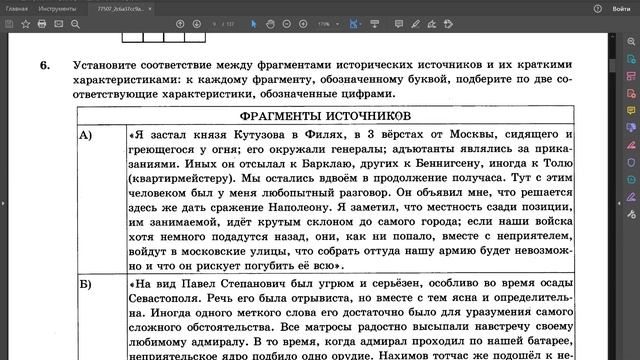Click the word Севастополя in fragment Б
The width and height of the screenshot is (640, 360).
coord(163,298)
